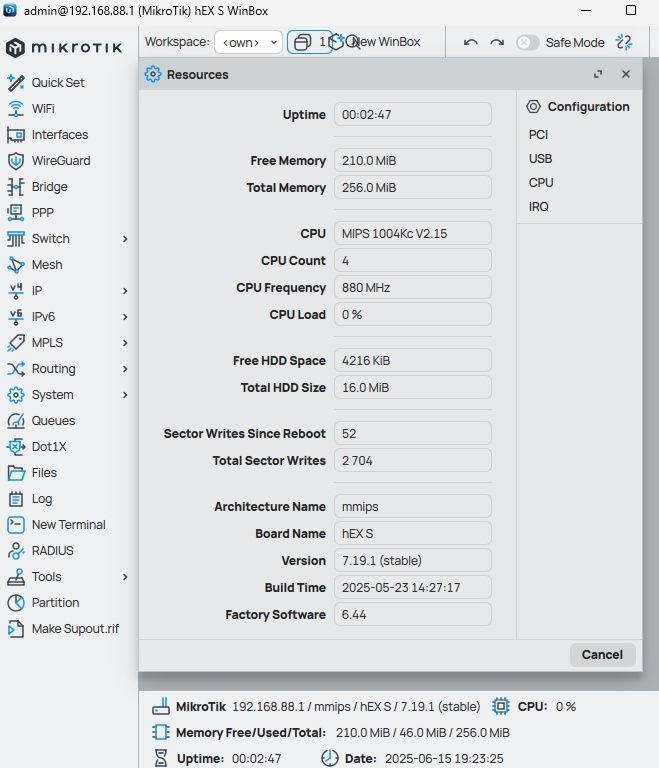
Task: Open Quick Set wand icon
Action: (x=16, y=82)
